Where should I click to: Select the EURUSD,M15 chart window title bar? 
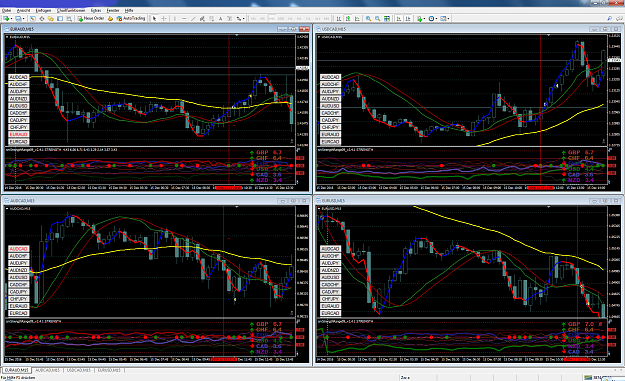(x=468, y=200)
